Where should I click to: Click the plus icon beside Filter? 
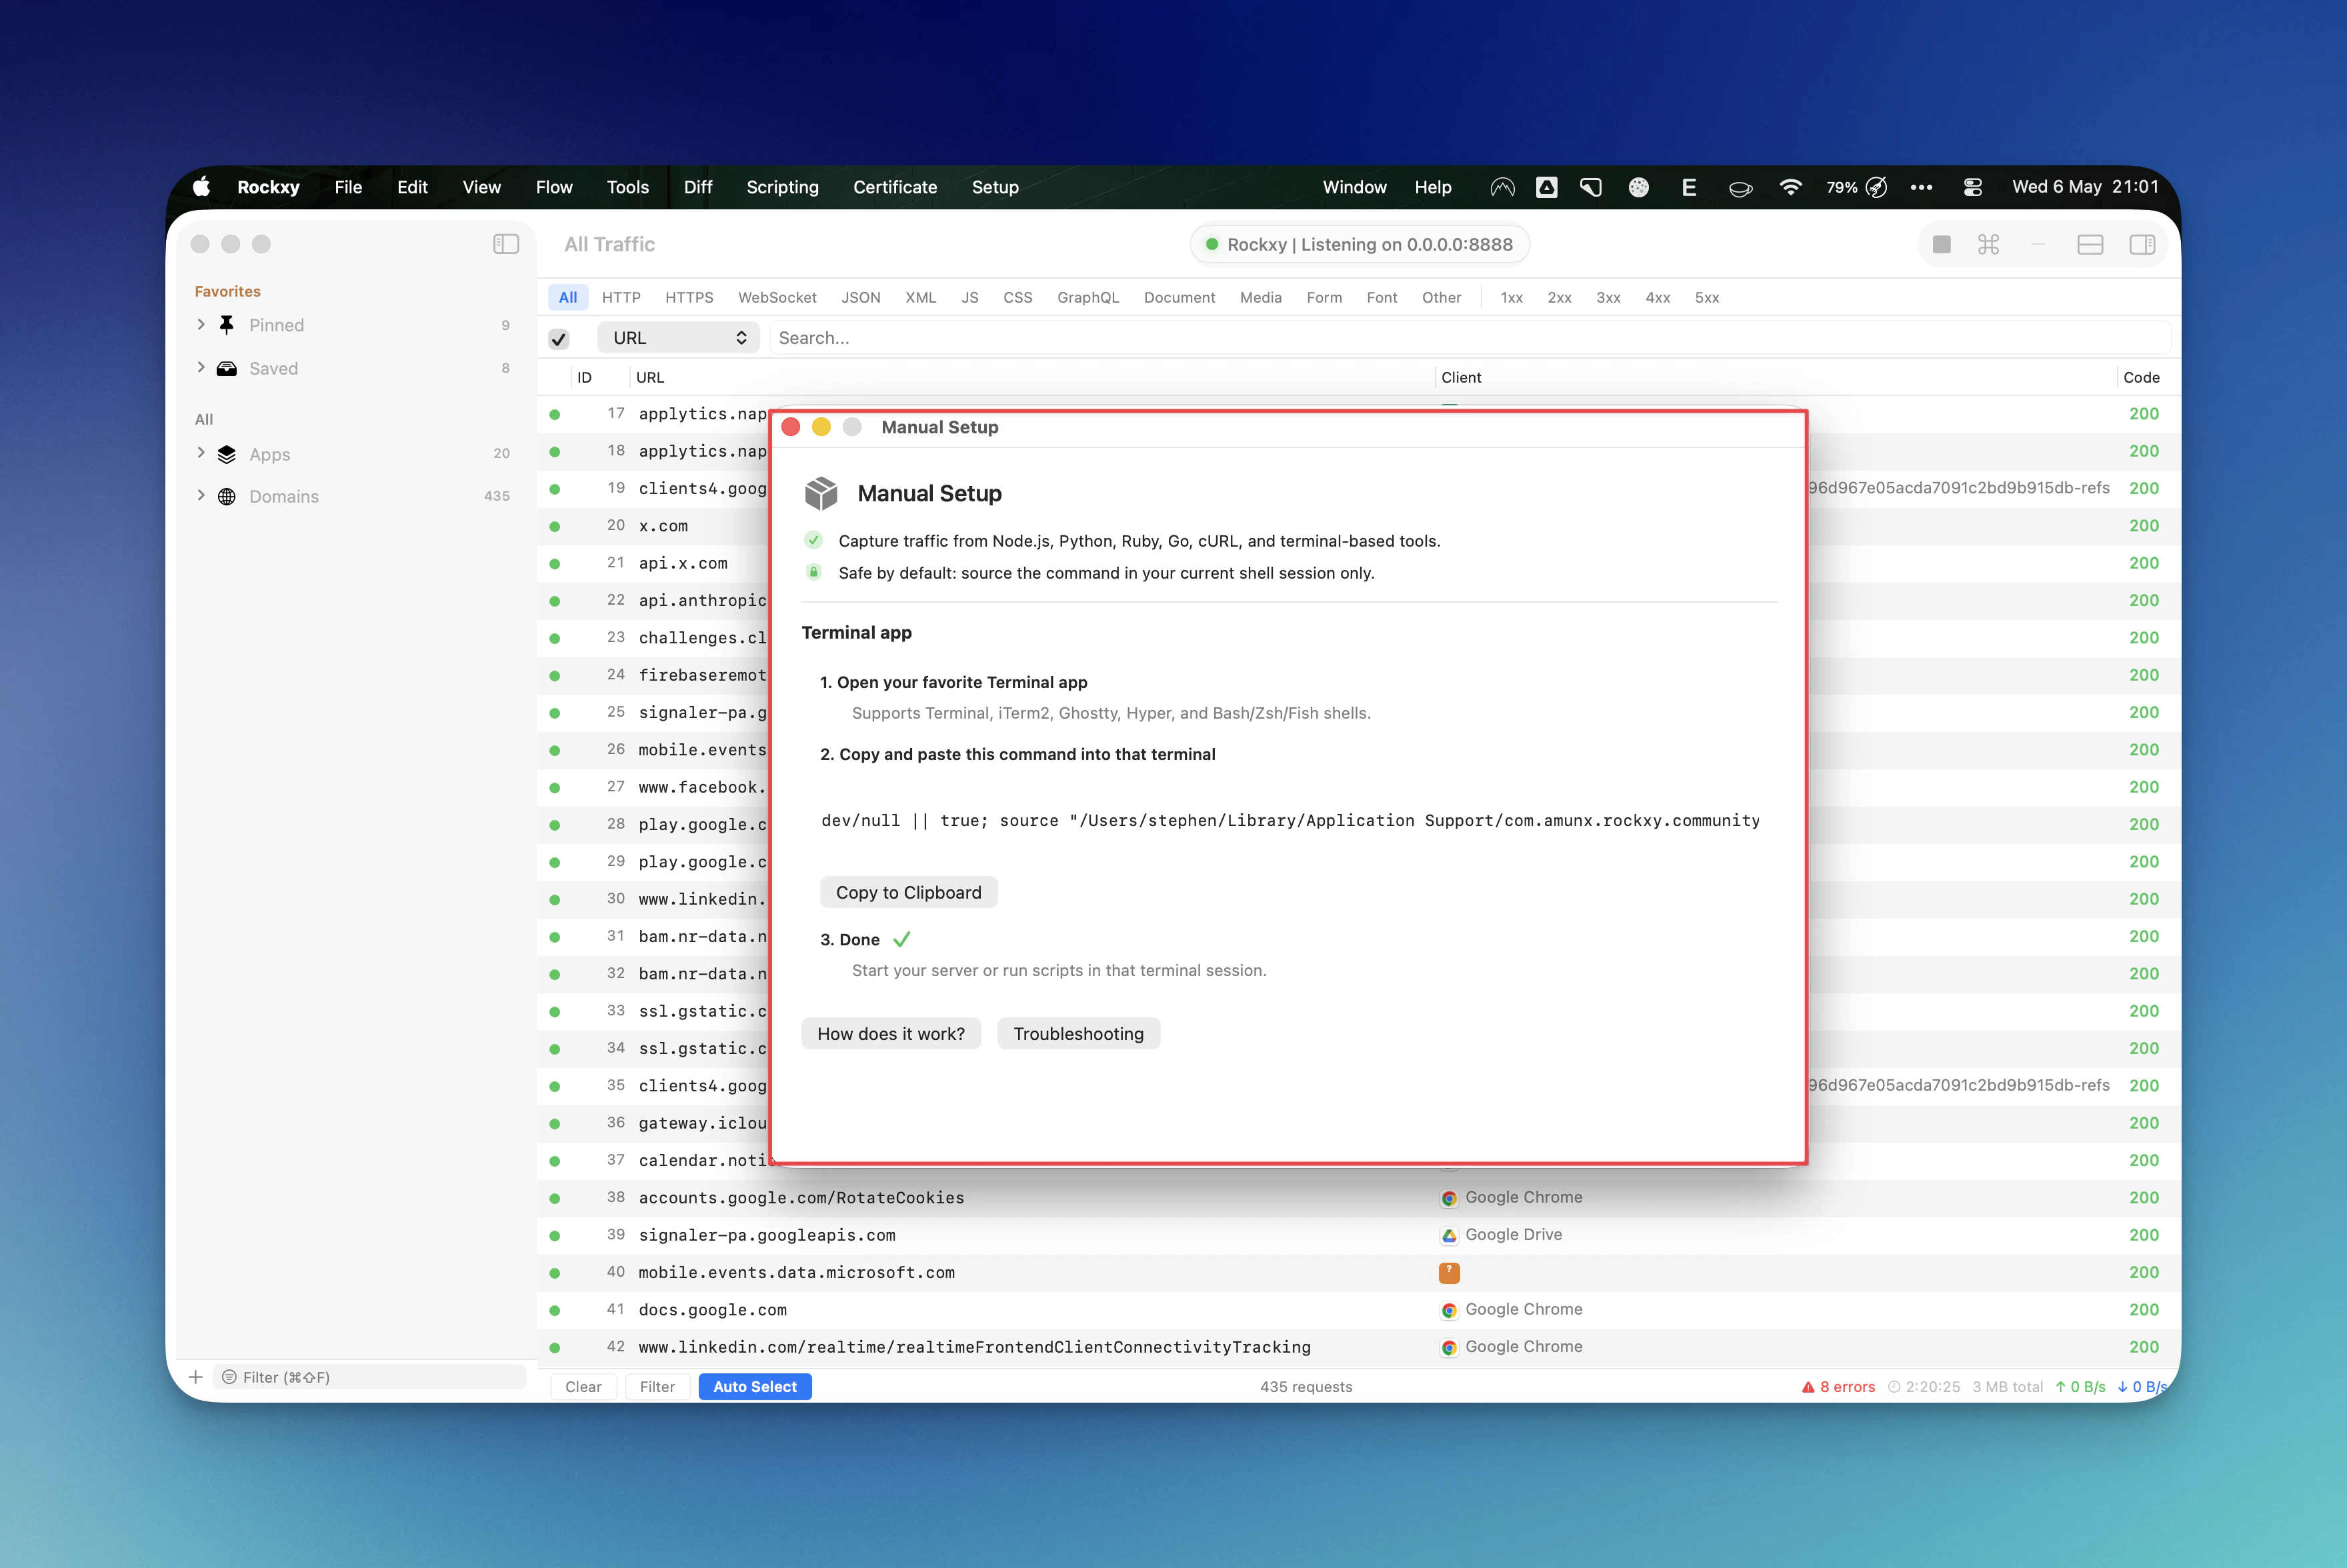pos(196,1377)
